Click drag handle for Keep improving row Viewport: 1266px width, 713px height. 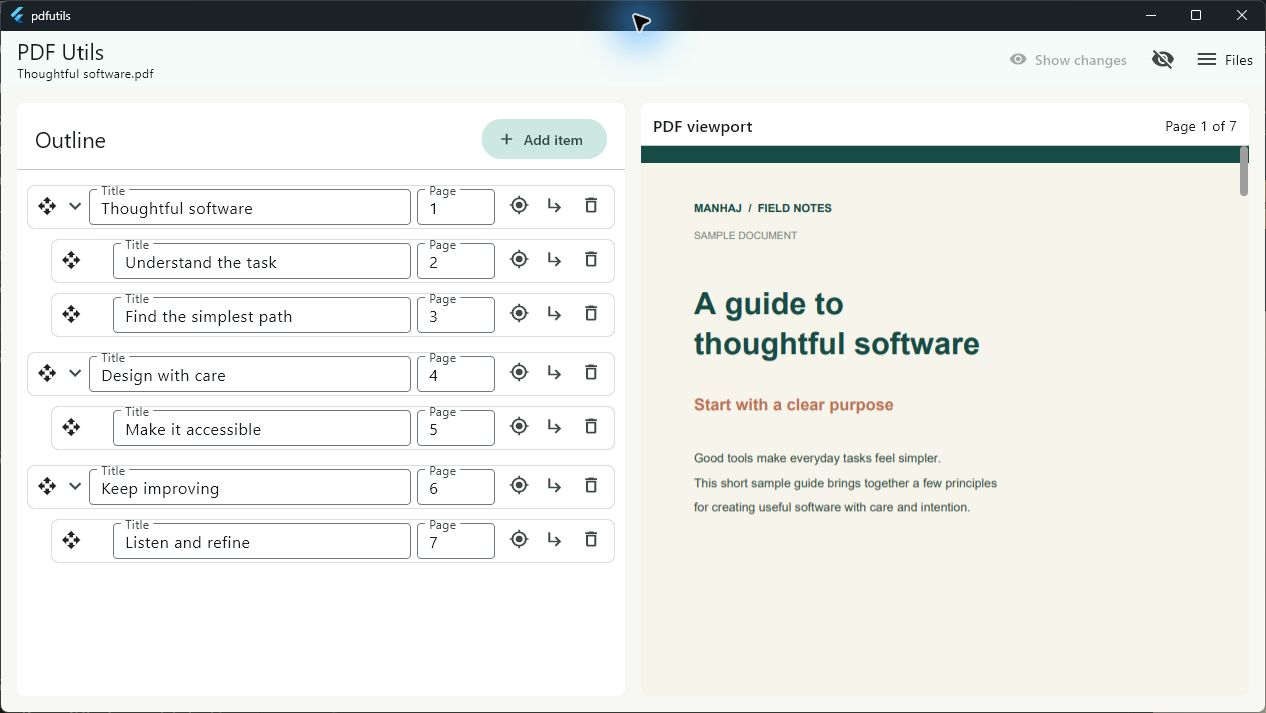pos(47,486)
